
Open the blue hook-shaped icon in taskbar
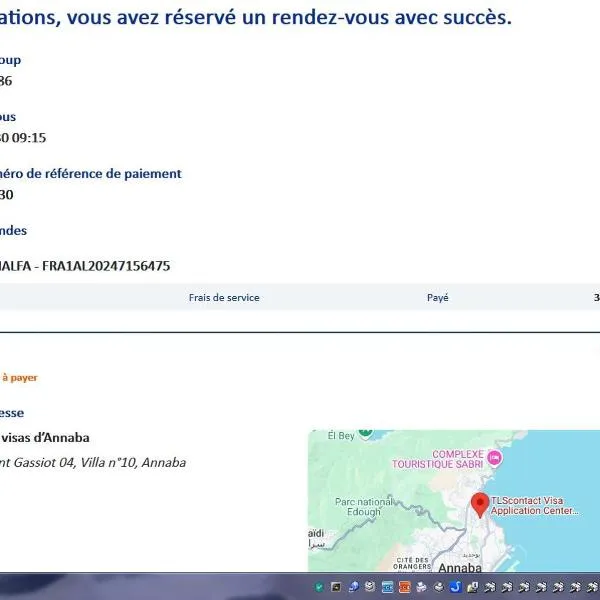(x=454, y=587)
